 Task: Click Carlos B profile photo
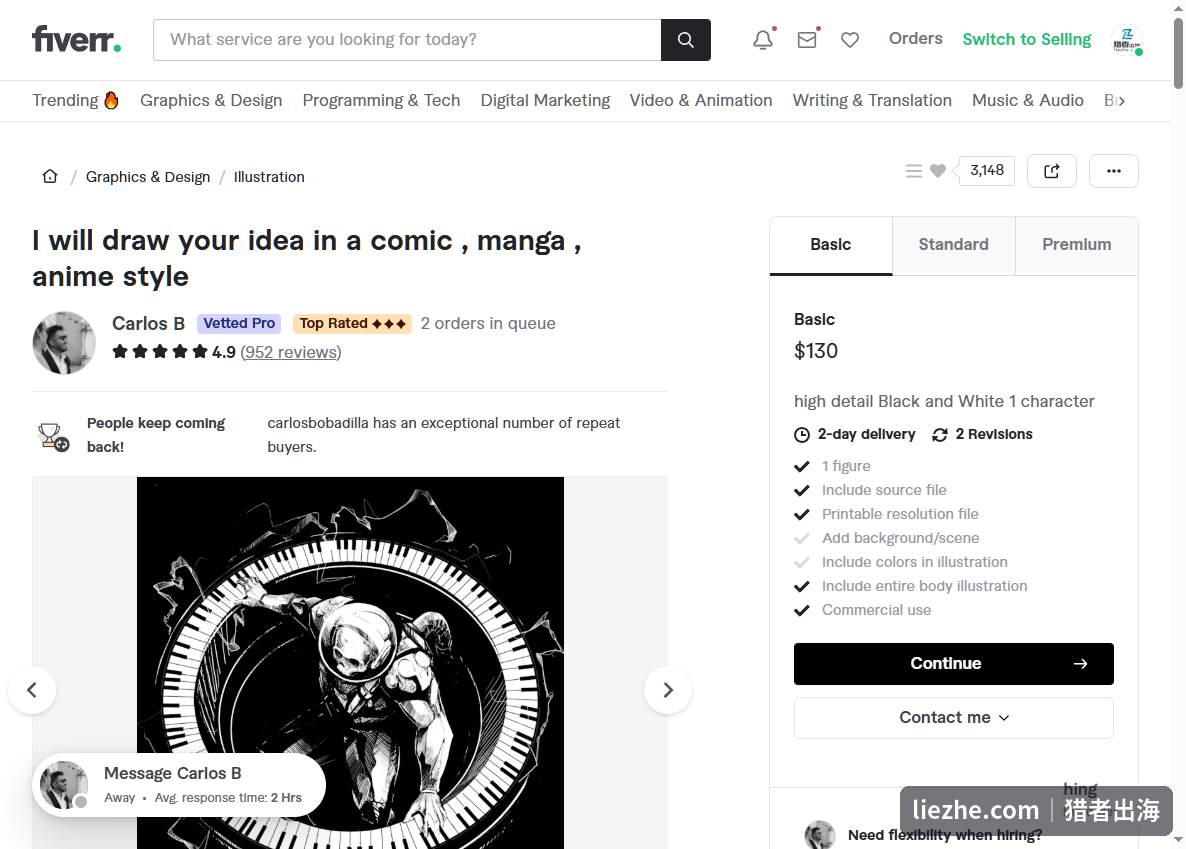point(64,343)
